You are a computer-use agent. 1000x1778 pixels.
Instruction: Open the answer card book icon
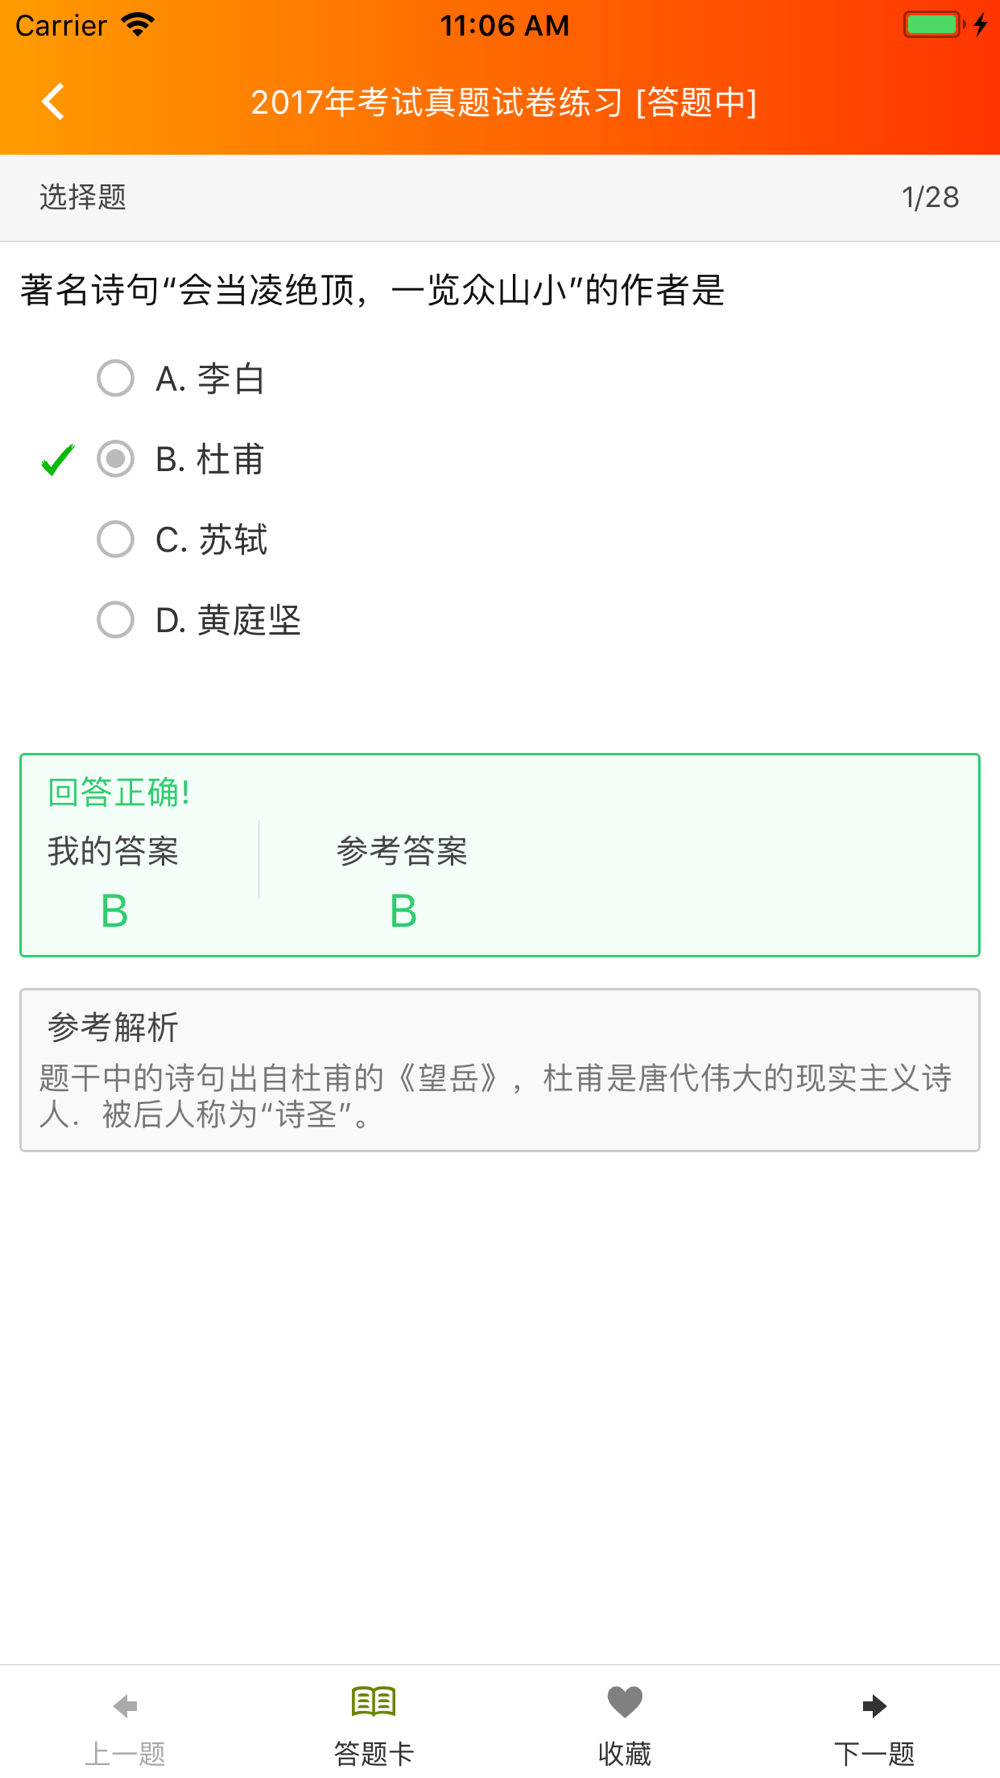tap(374, 1701)
